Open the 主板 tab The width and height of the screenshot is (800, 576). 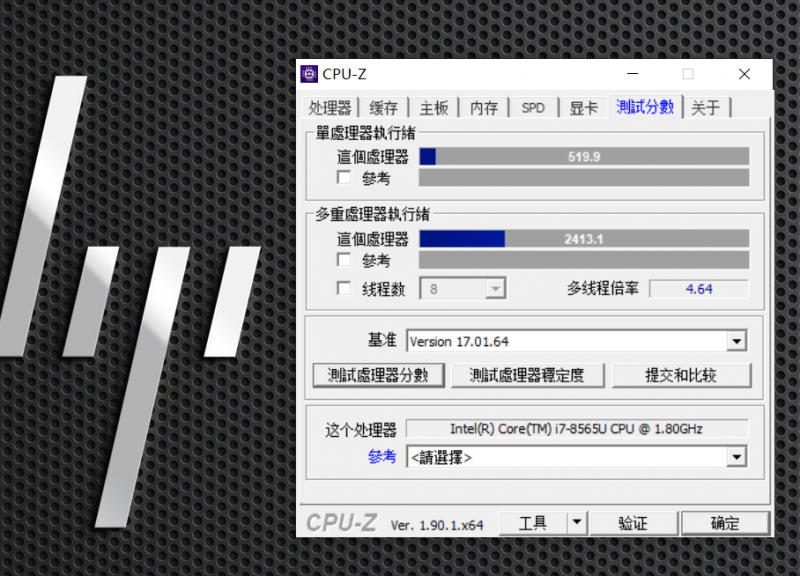(434, 108)
